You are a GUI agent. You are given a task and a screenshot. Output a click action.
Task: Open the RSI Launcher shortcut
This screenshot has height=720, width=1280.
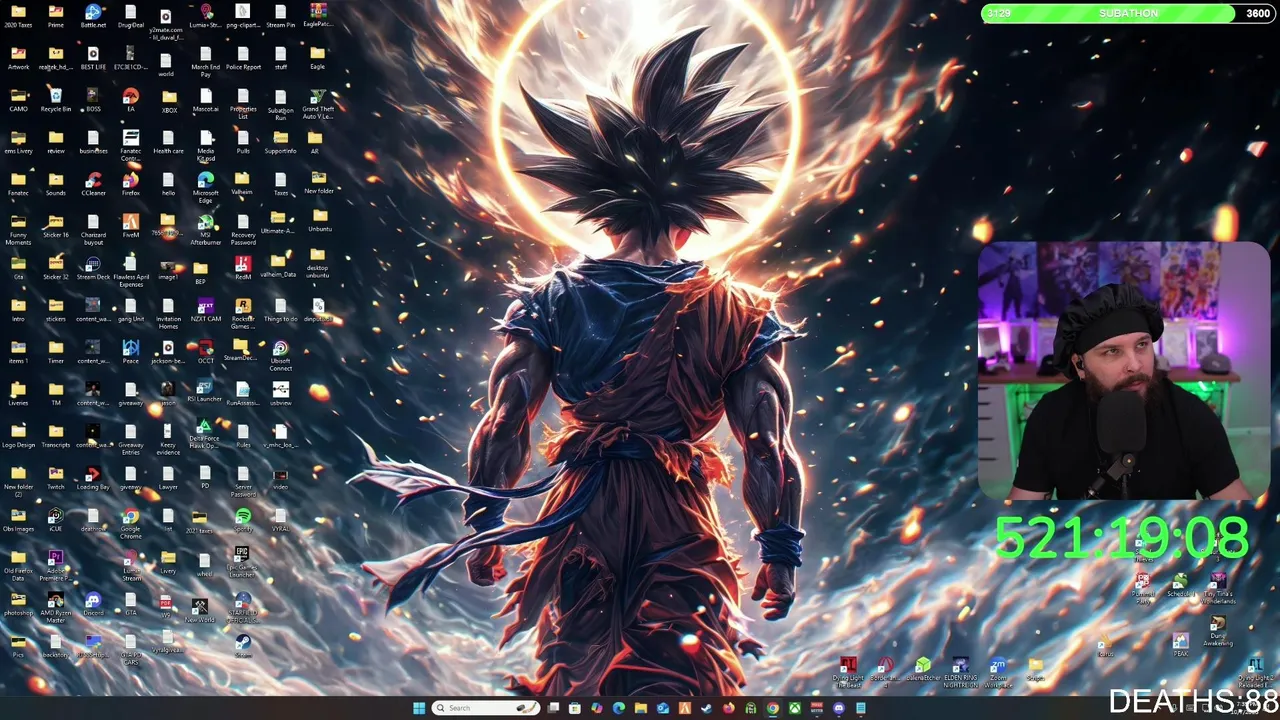206,390
